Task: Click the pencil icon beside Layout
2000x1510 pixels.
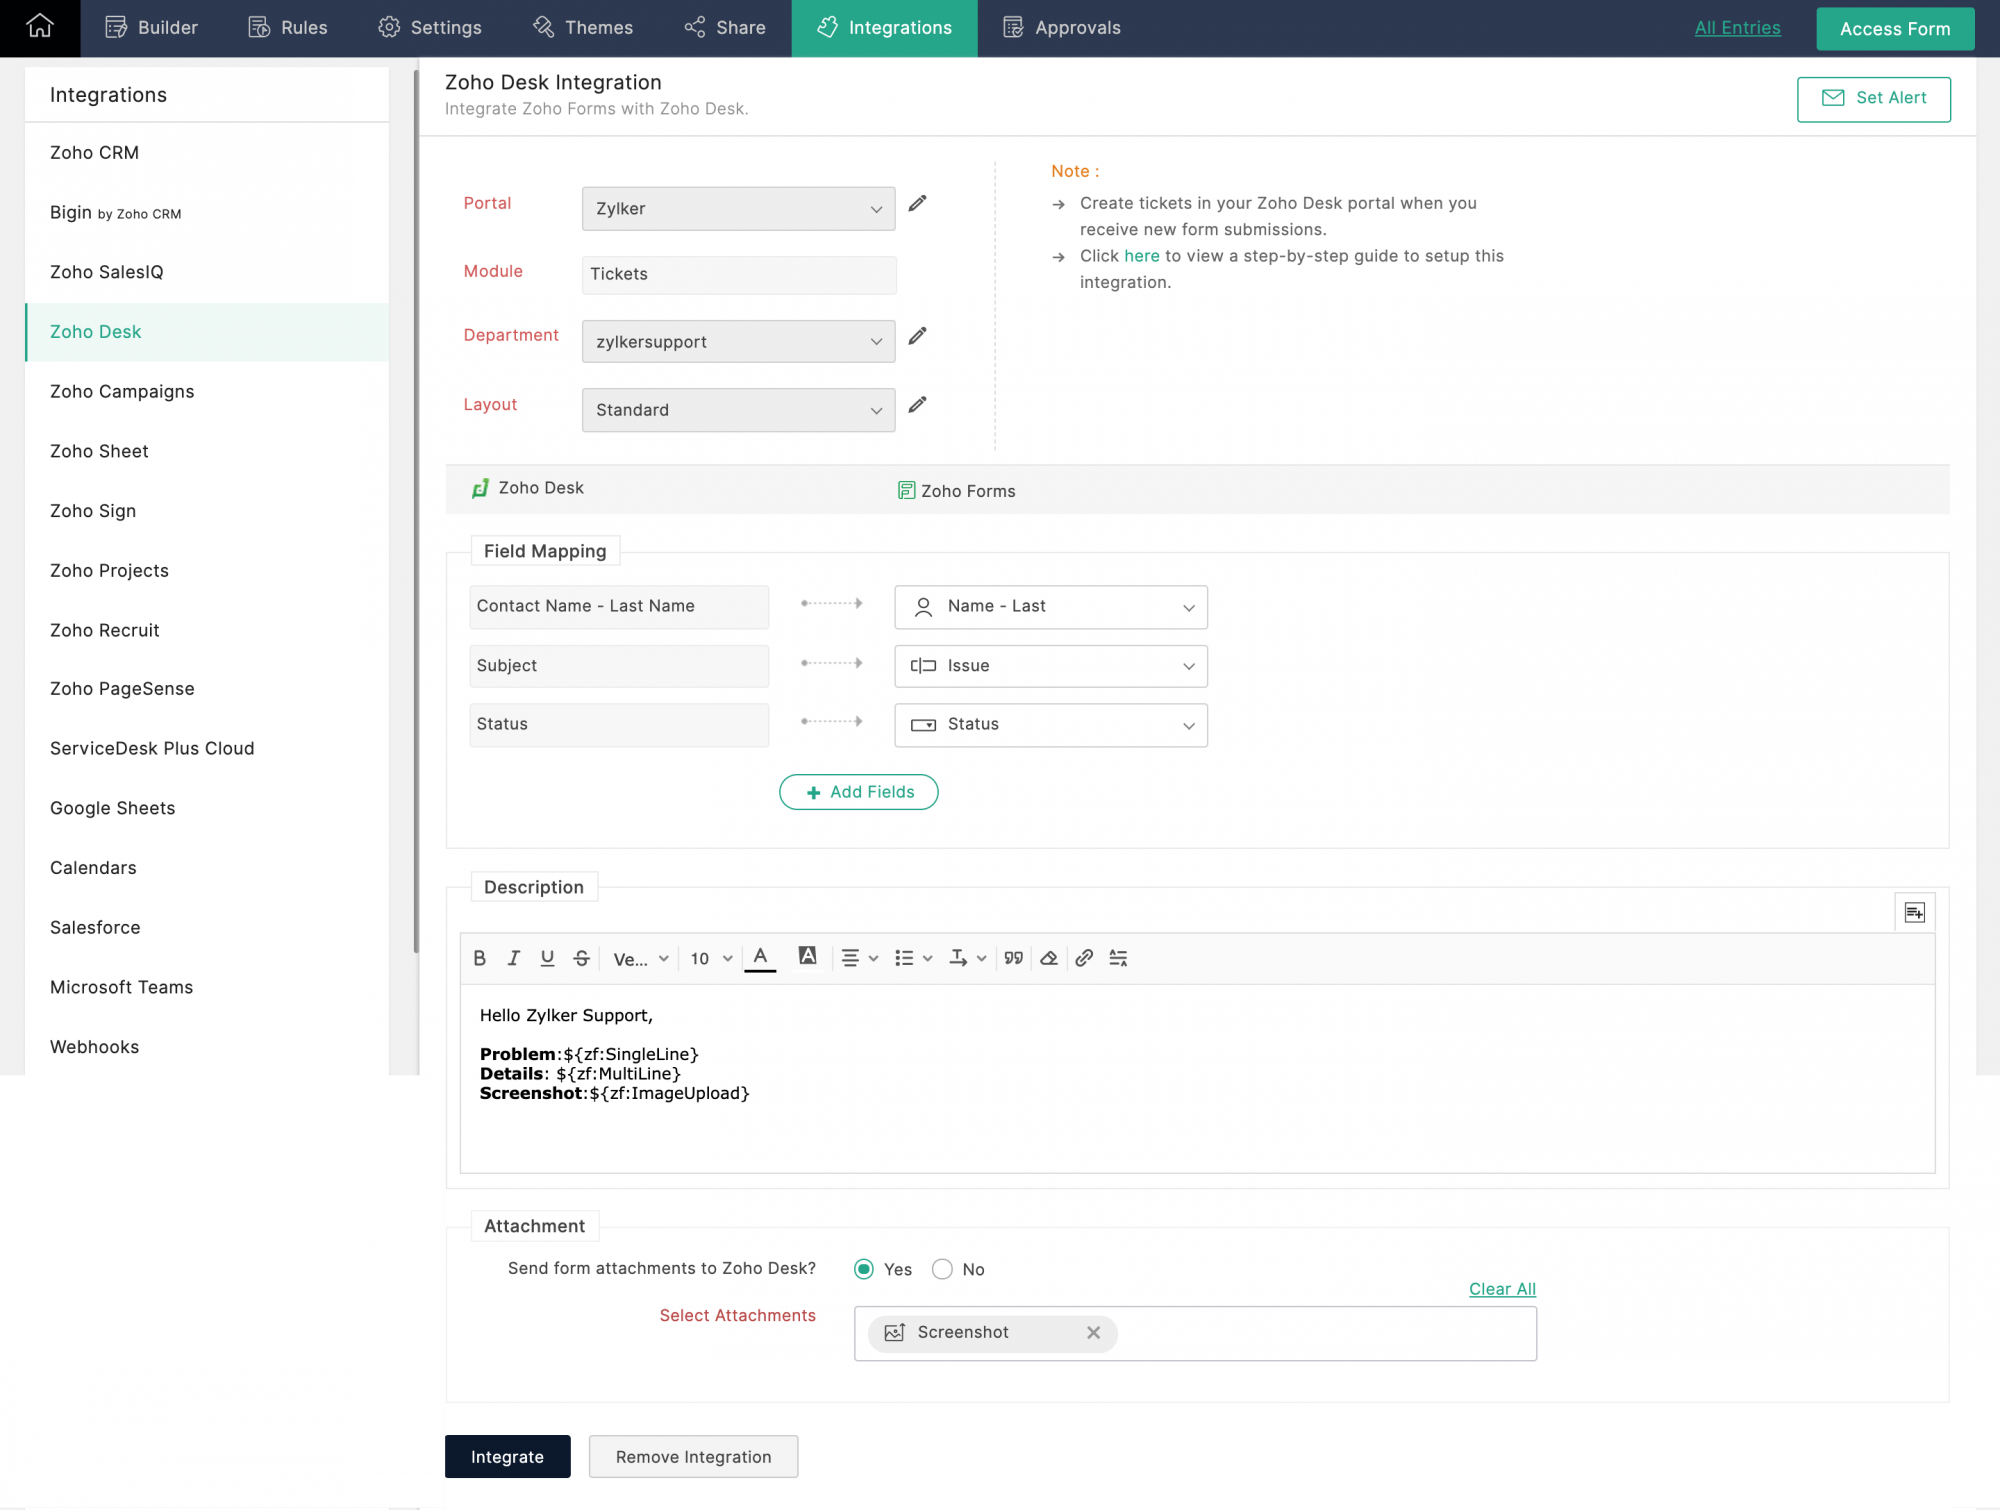Action: point(917,405)
